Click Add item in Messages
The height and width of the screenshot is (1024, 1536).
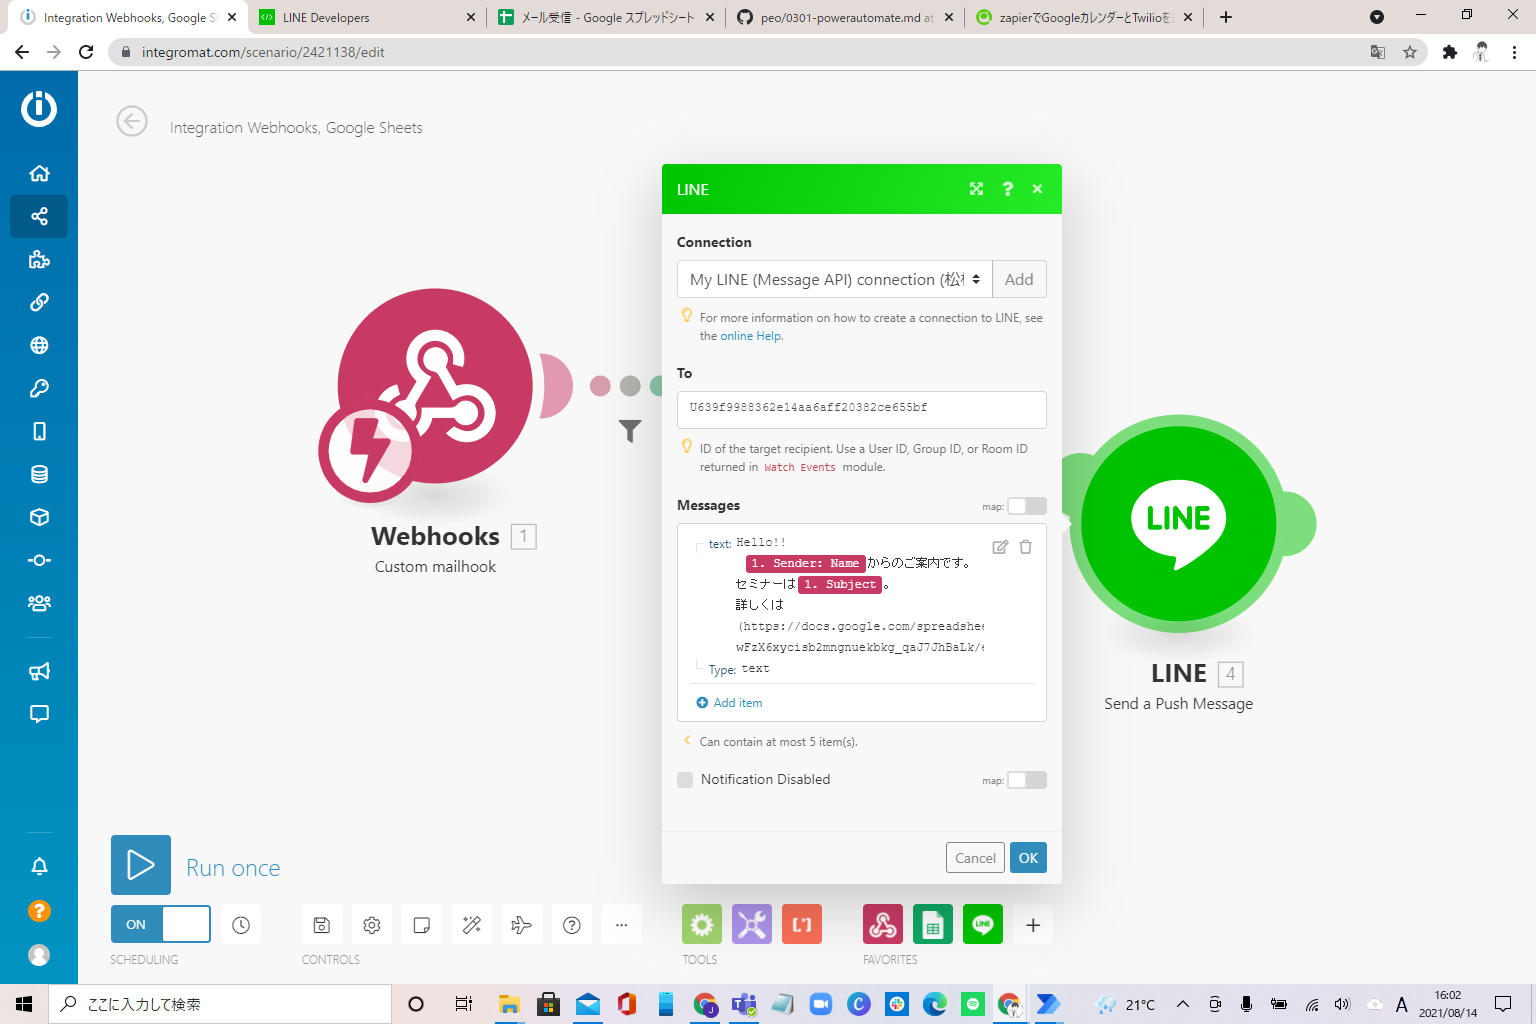coord(729,703)
